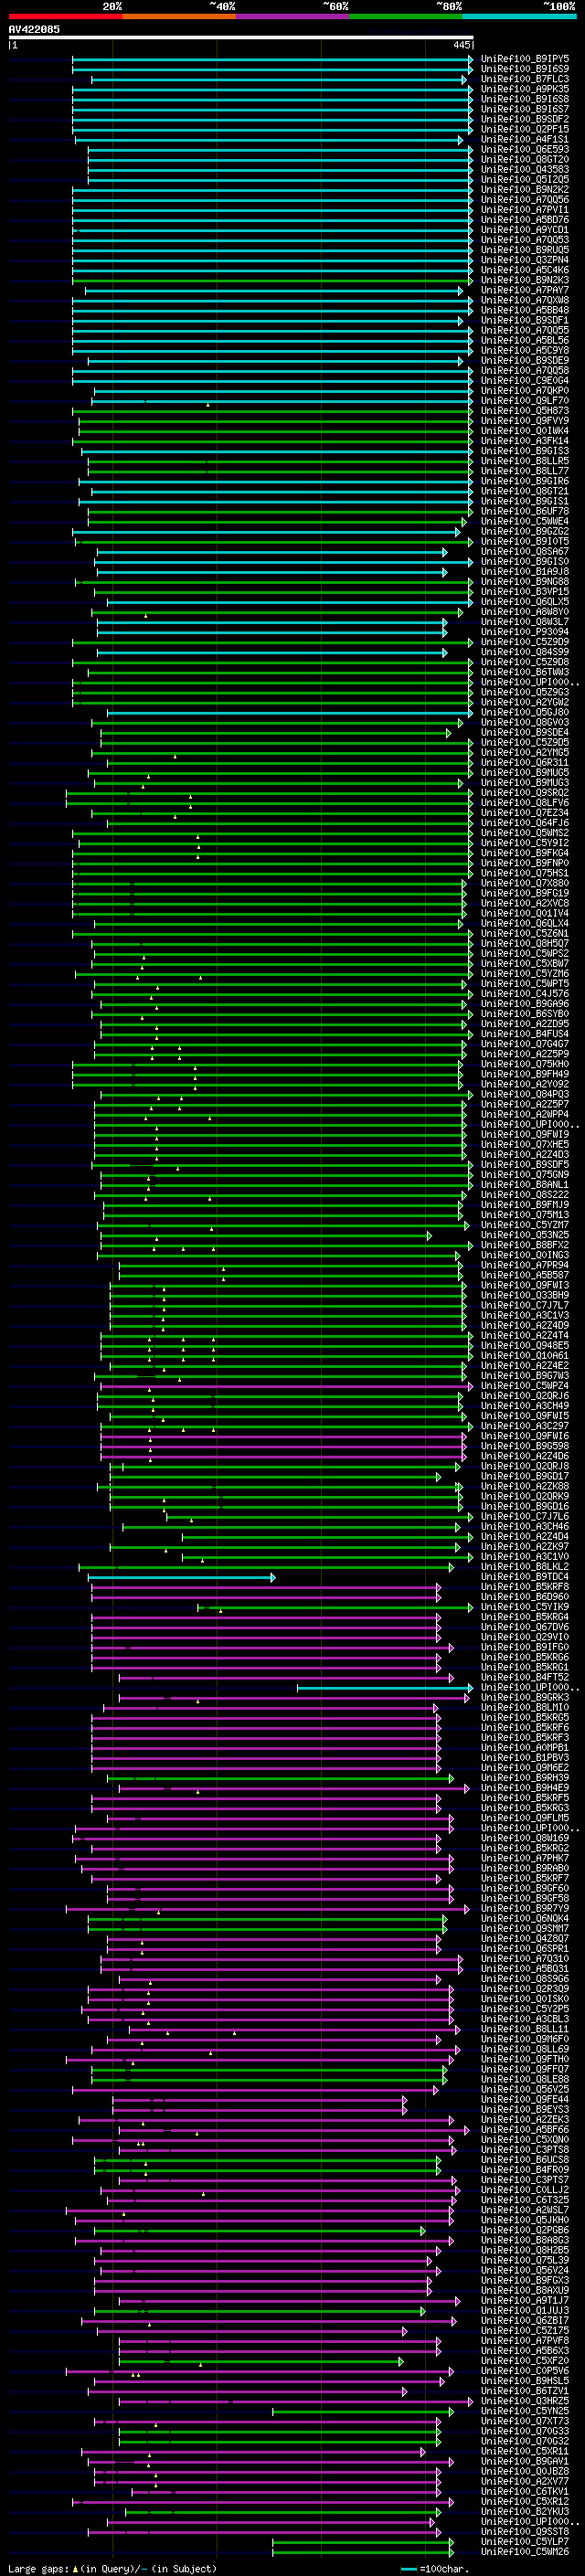Click the orange ~40% identity scale segment

[x=179, y=16]
